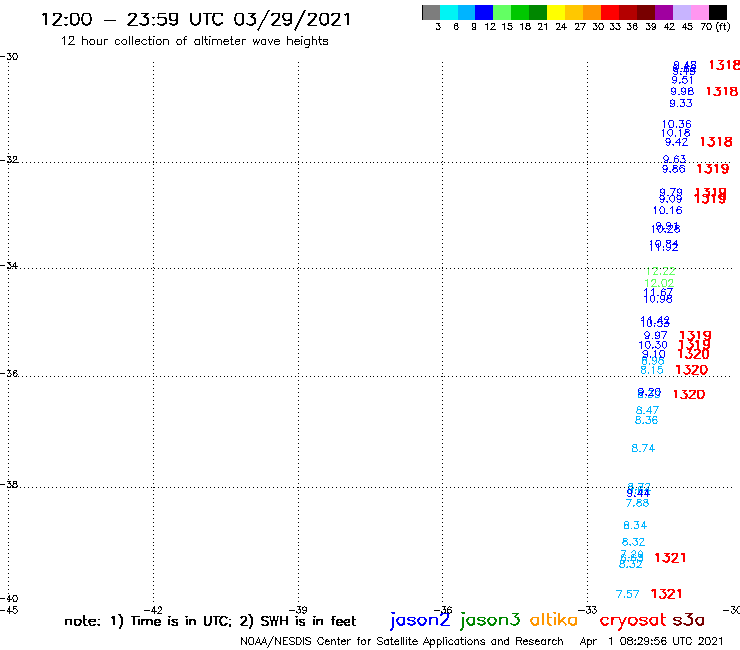
Task: Click the wave height value 9.98
Action: pos(682,91)
